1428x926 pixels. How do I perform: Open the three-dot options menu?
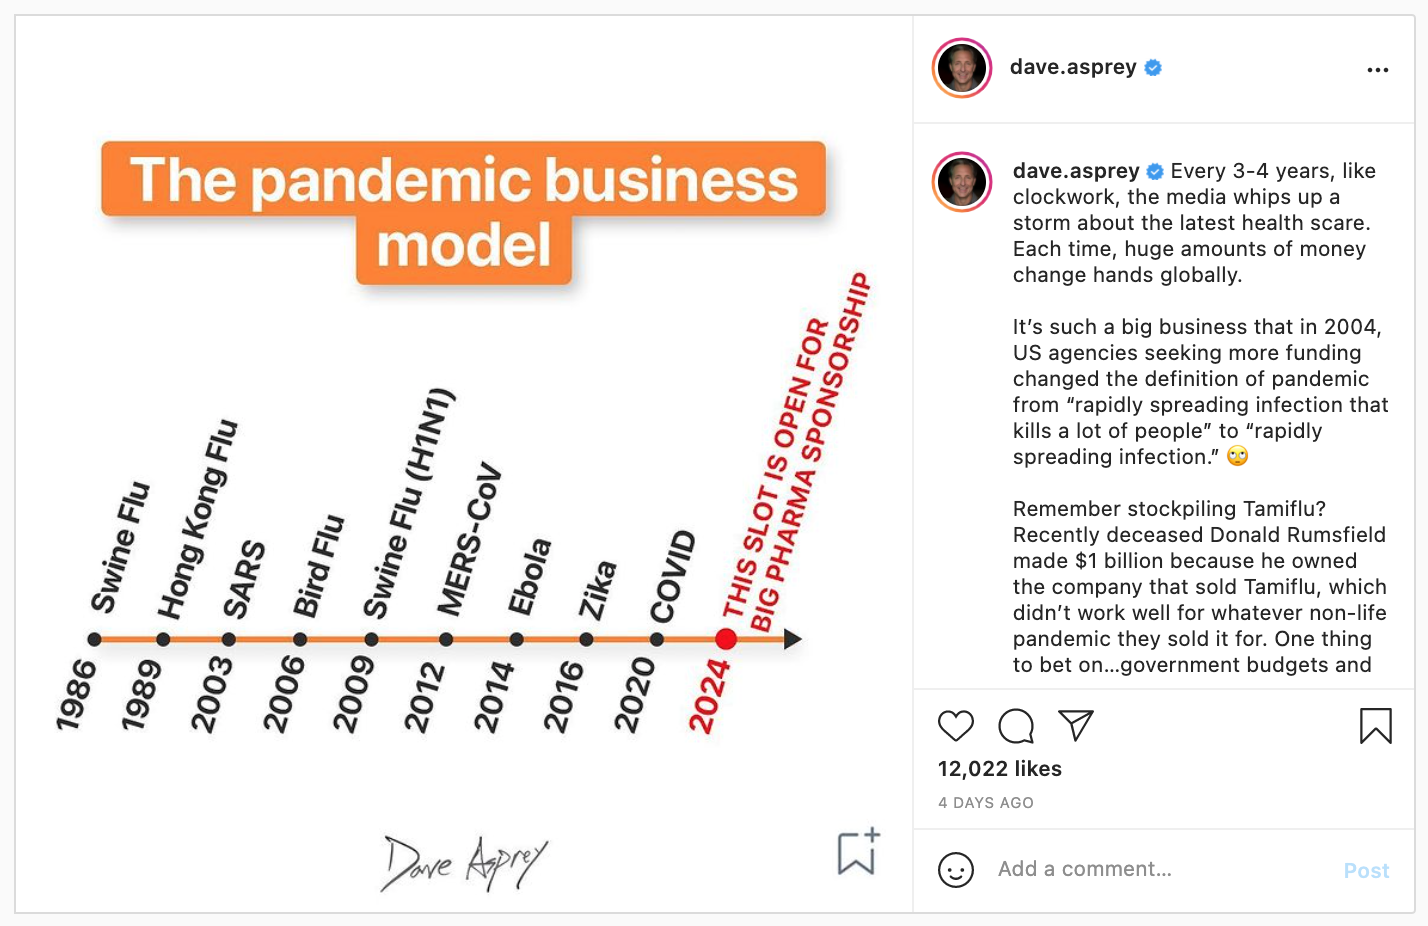[x=1378, y=69]
